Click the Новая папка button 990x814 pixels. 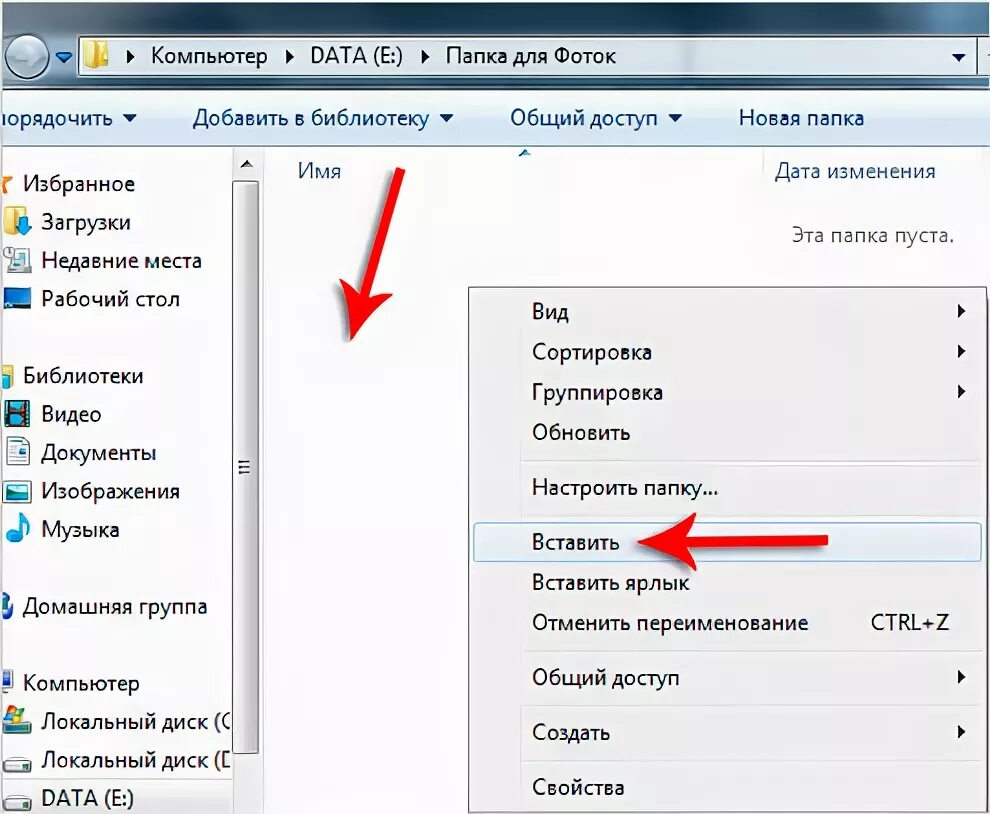tap(801, 118)
